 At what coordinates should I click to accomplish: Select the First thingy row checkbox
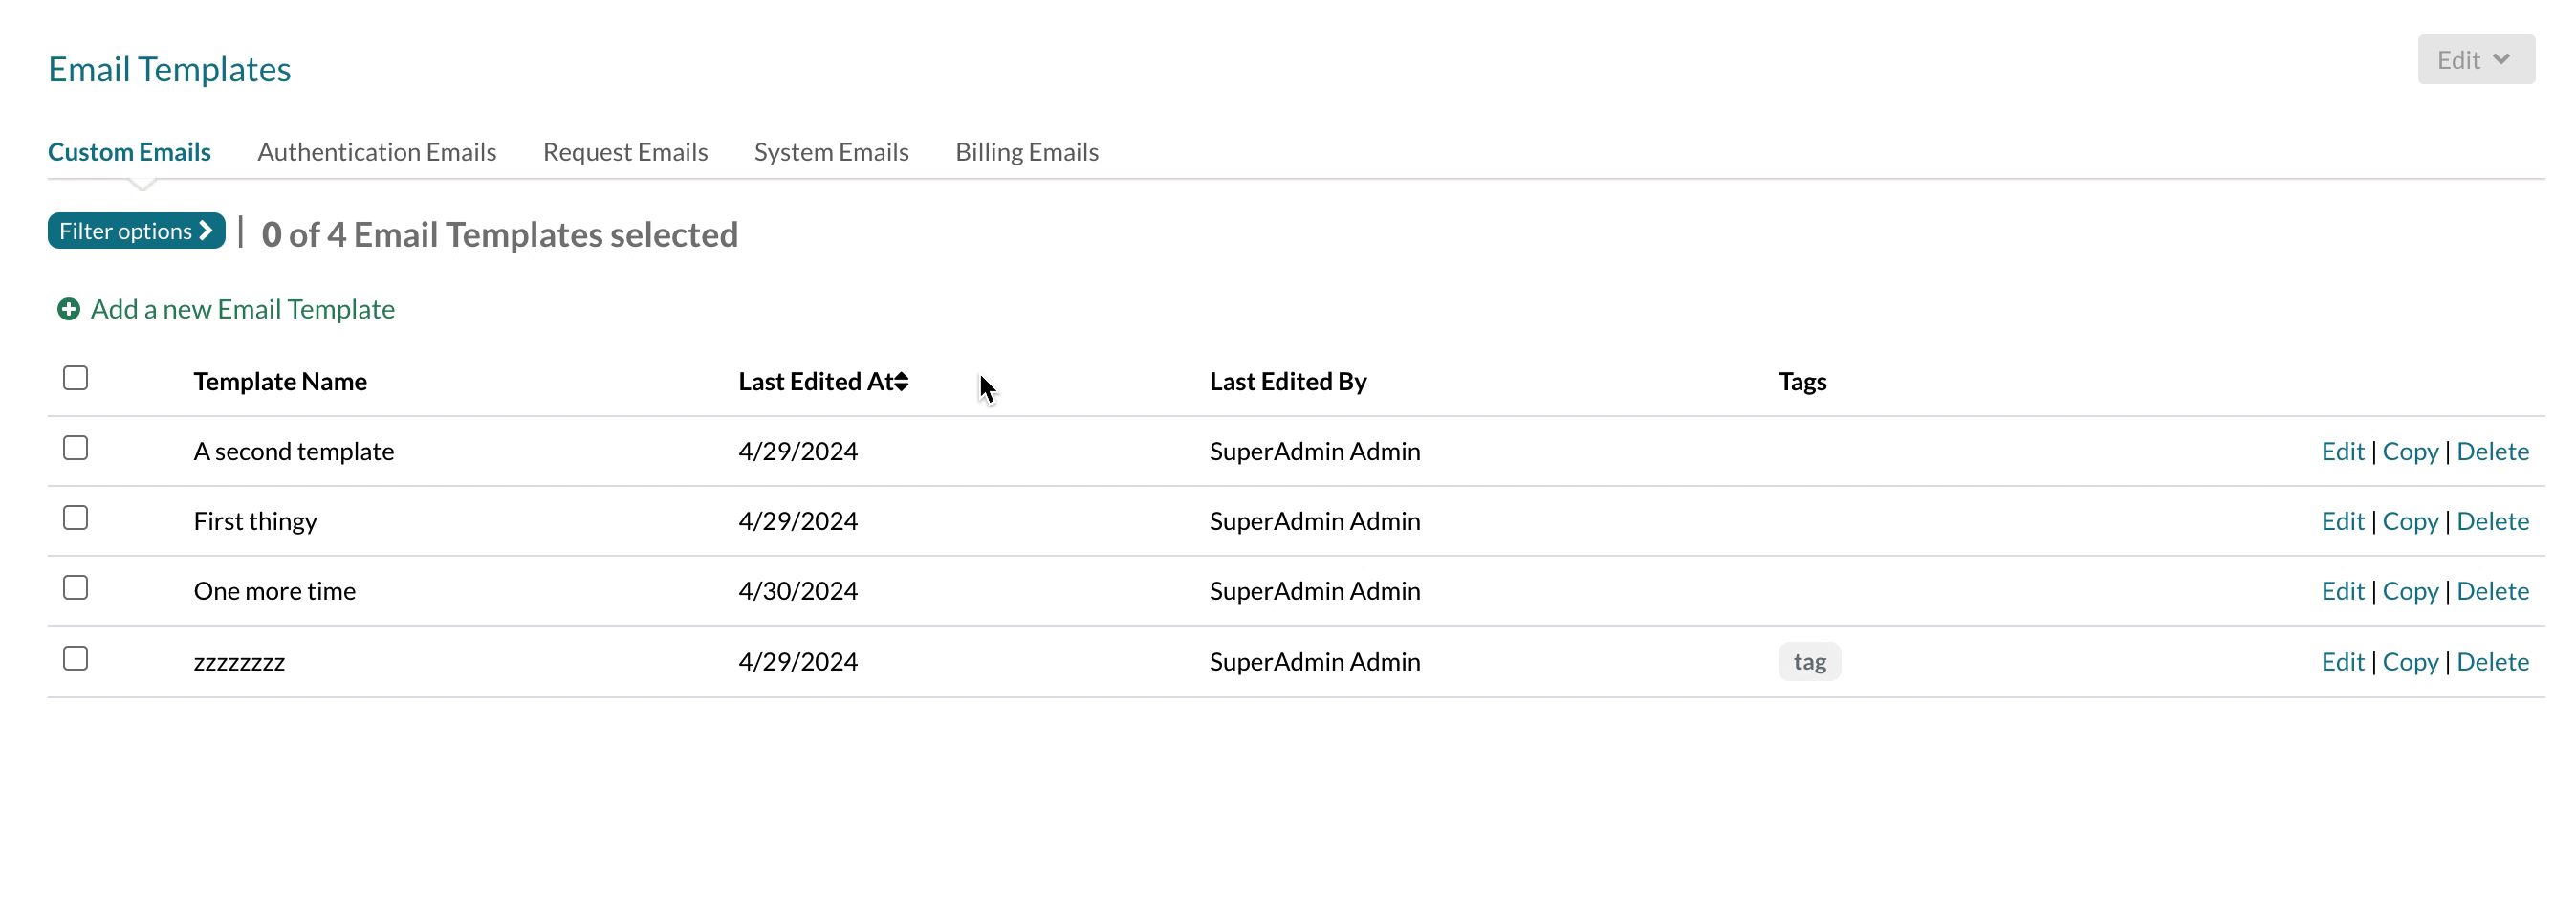click(x=75, y=518)
